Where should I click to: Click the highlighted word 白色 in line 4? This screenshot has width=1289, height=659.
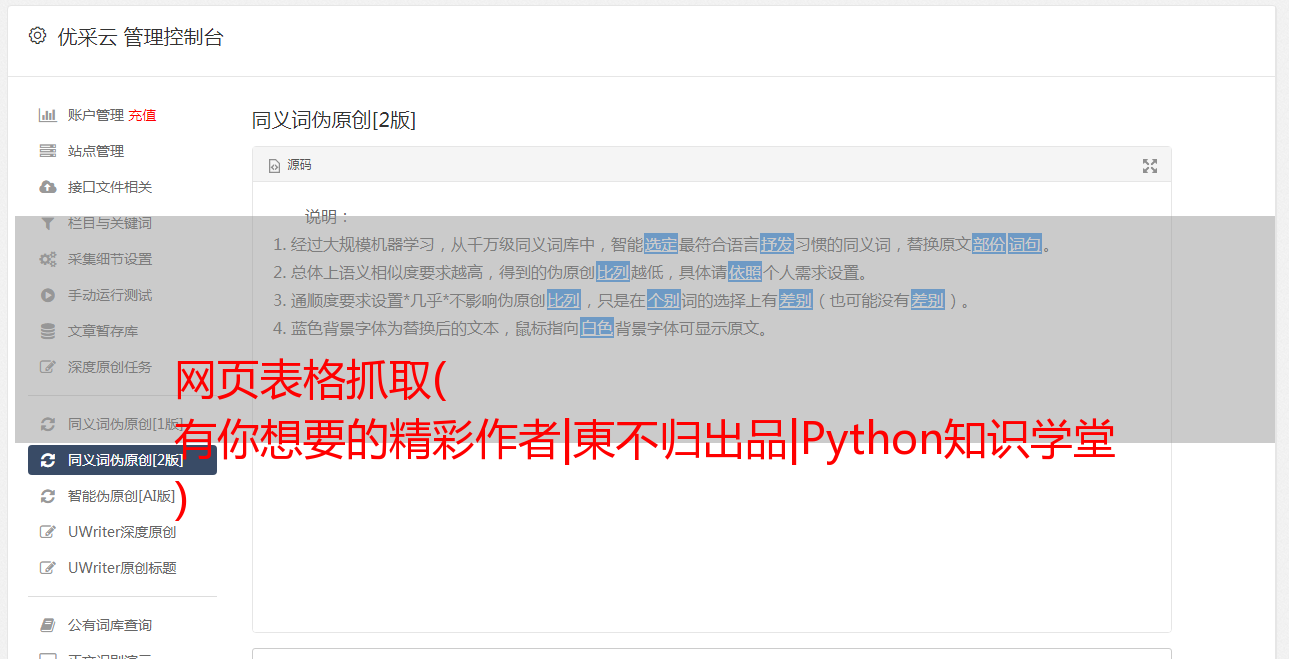(597, 328)
